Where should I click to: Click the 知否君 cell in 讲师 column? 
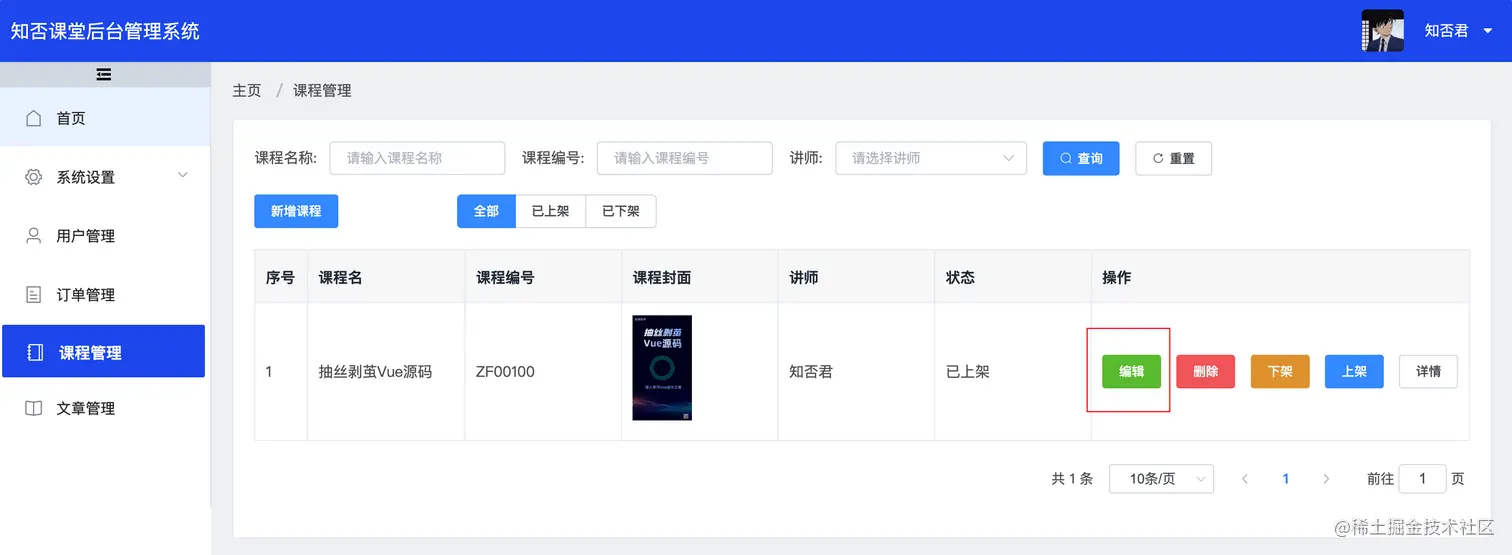coord(811,372)
